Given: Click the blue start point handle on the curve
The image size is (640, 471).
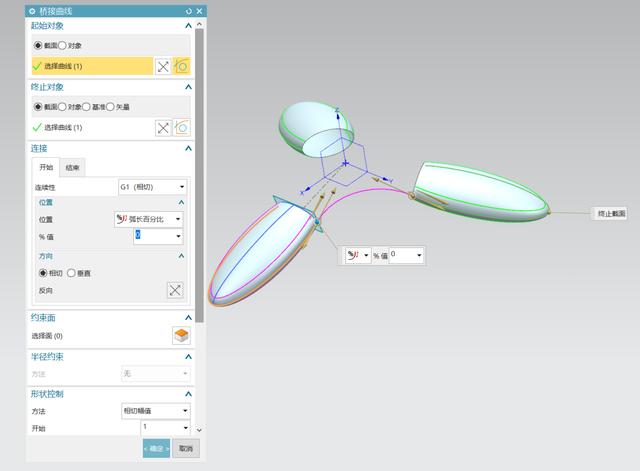Looking at the screenshot, I should (x=317, y=222).
